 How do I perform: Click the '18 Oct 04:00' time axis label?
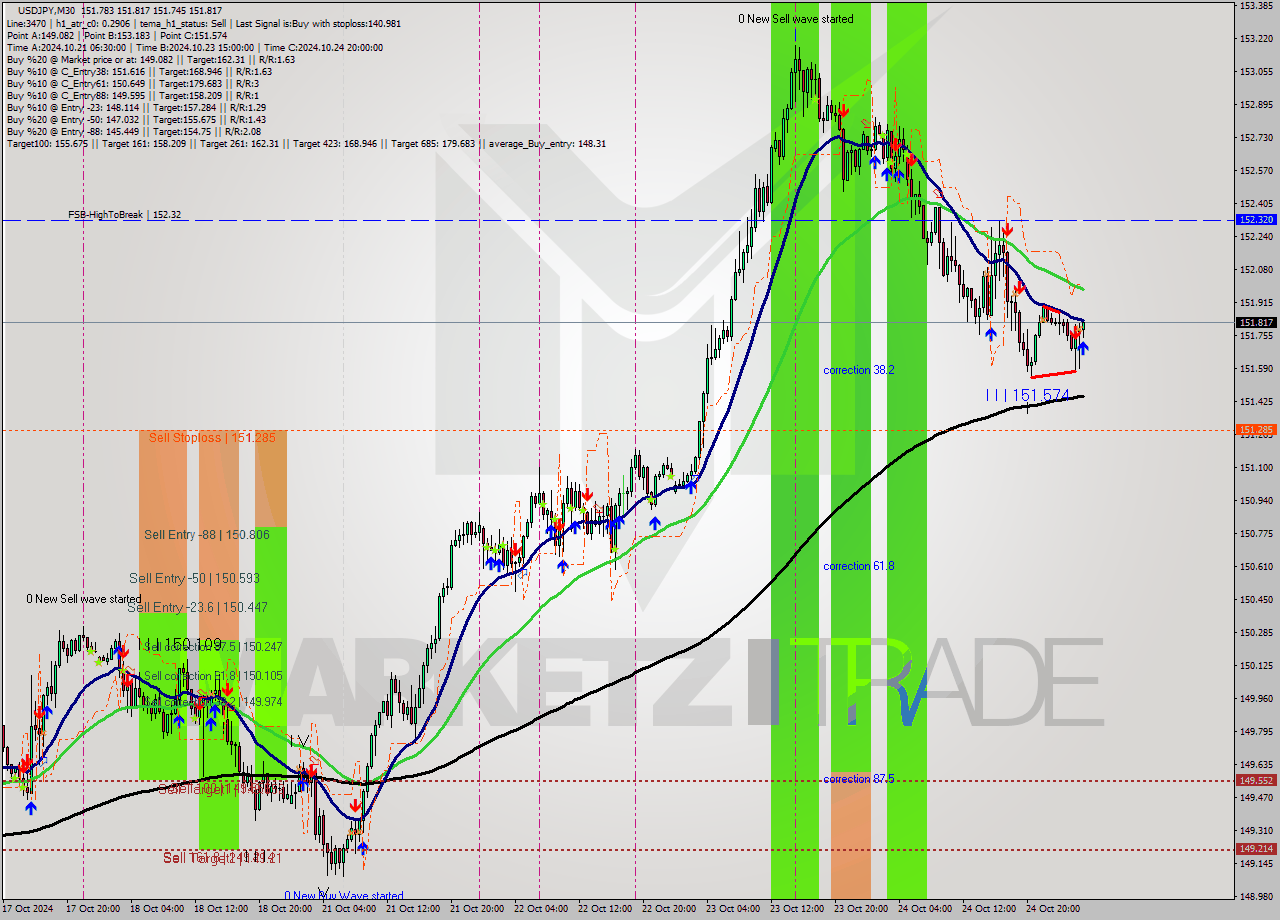(x=156, y=909)
